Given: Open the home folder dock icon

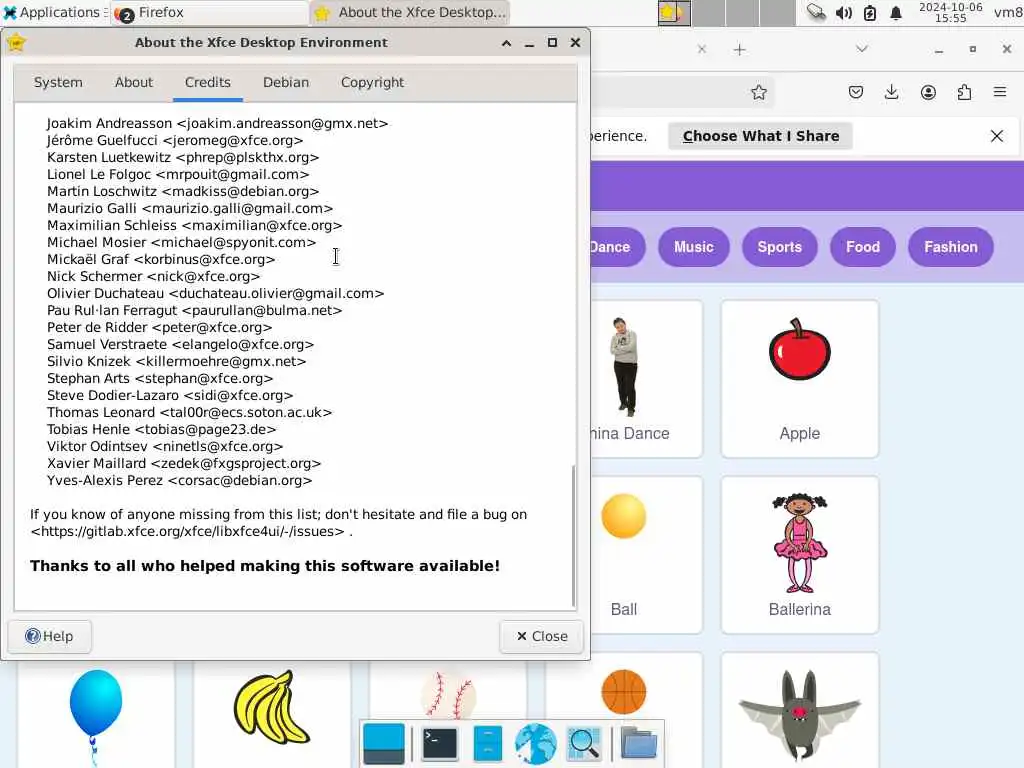Looking at the screenshot, I should [x=639, y=743].
